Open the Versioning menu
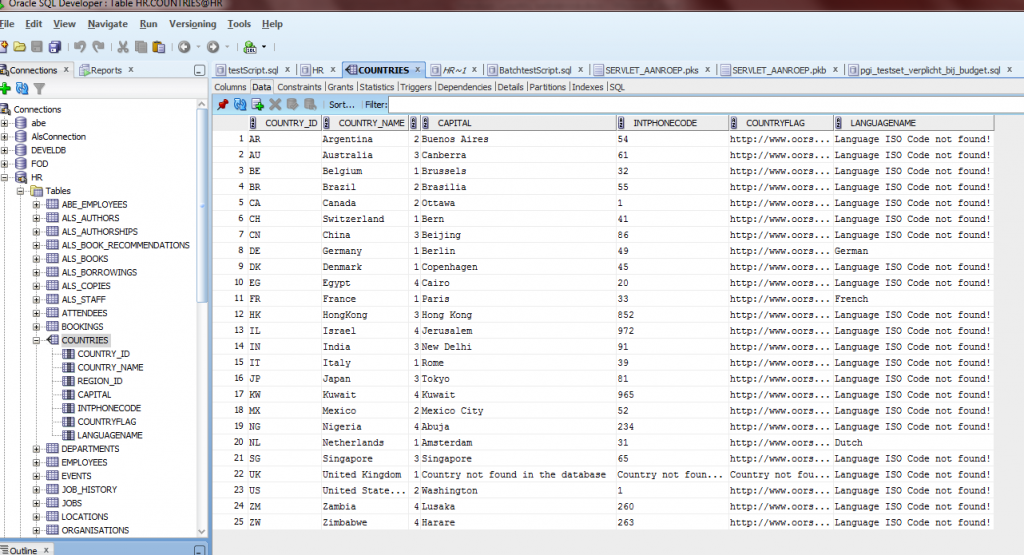 192,23
